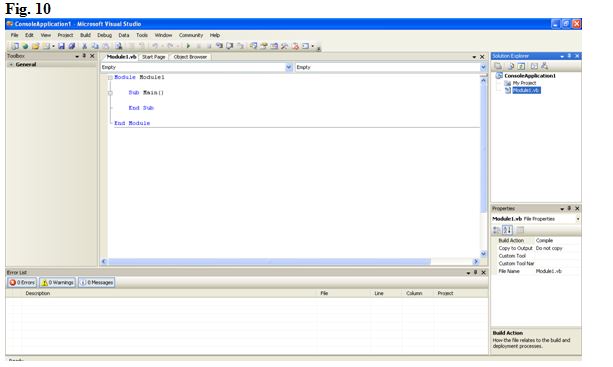Click the editor horizontal scrollbar thumb
Viewport: 613px width, 367px height.
pyautogui.click(x=269, y=261)
